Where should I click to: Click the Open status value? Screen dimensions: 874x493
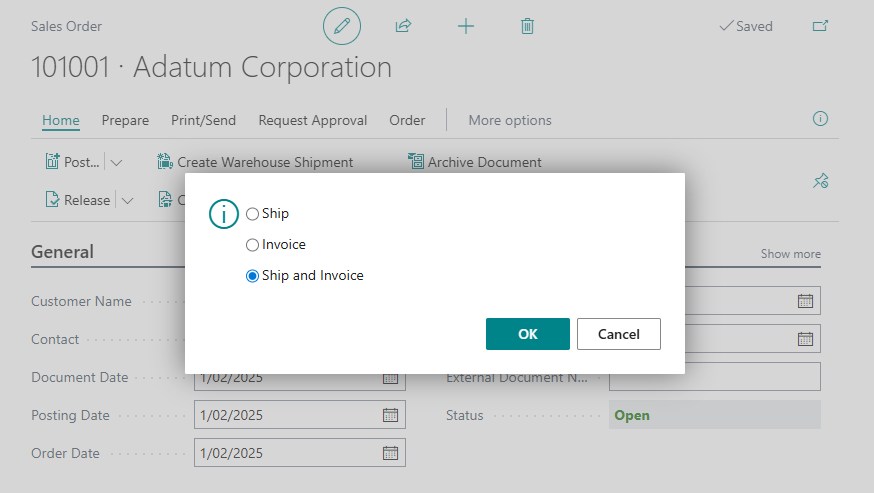pyautogui.click(x=632, y=415)
